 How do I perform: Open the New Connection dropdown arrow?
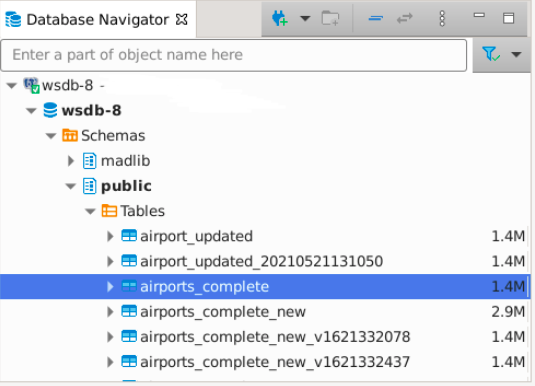(x=305, y=18)
